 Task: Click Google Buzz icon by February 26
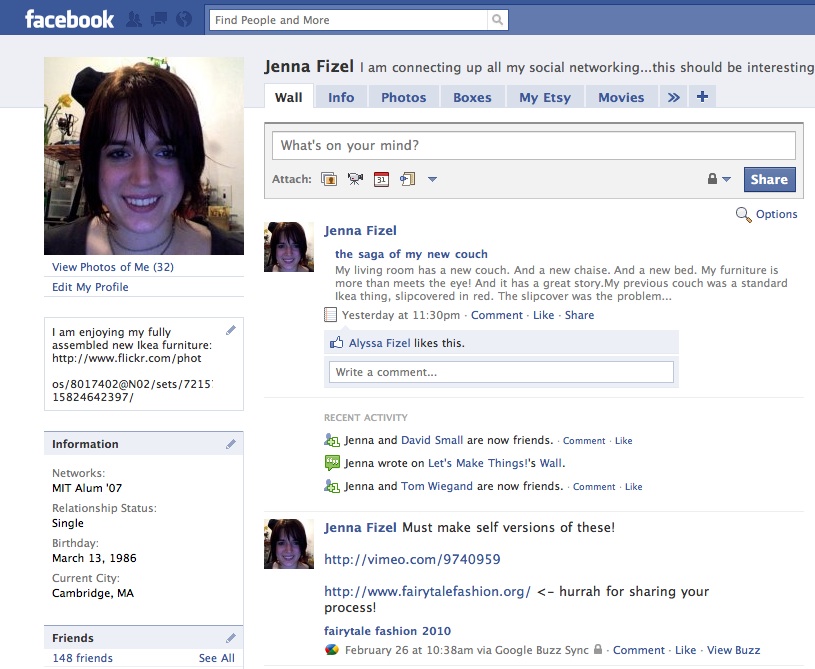(x=332, y=650)
